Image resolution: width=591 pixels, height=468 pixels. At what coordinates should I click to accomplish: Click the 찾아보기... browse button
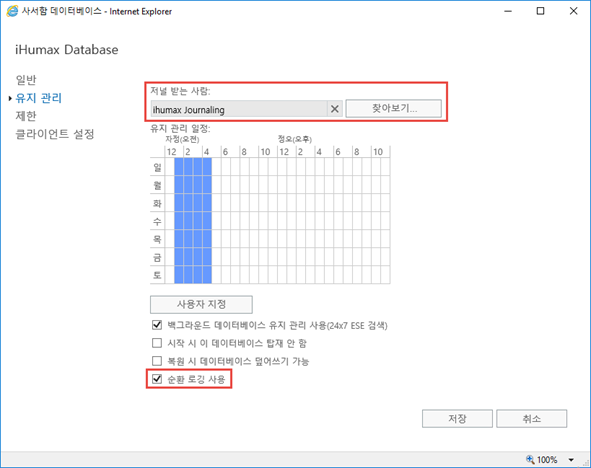pyautogui.click(x=393, y=109)
